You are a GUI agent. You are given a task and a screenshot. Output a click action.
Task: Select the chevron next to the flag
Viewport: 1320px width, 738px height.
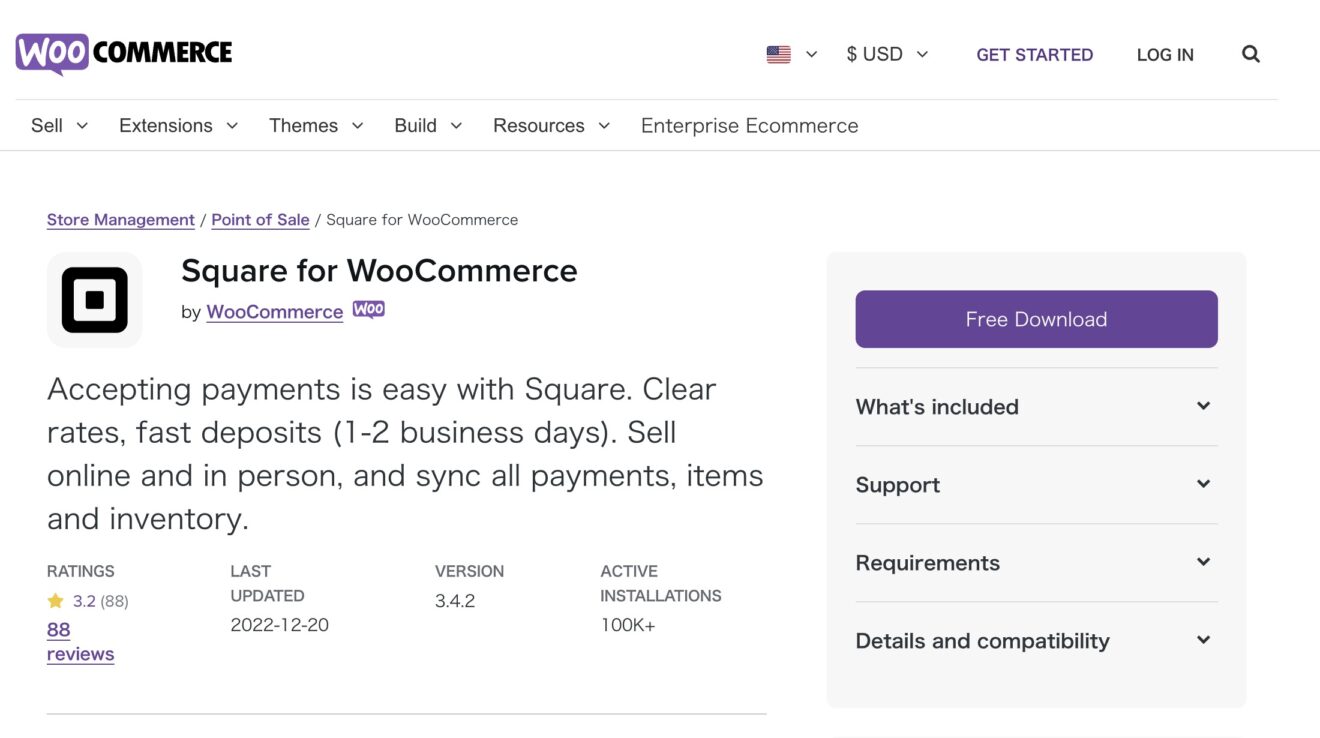[811, 54]
